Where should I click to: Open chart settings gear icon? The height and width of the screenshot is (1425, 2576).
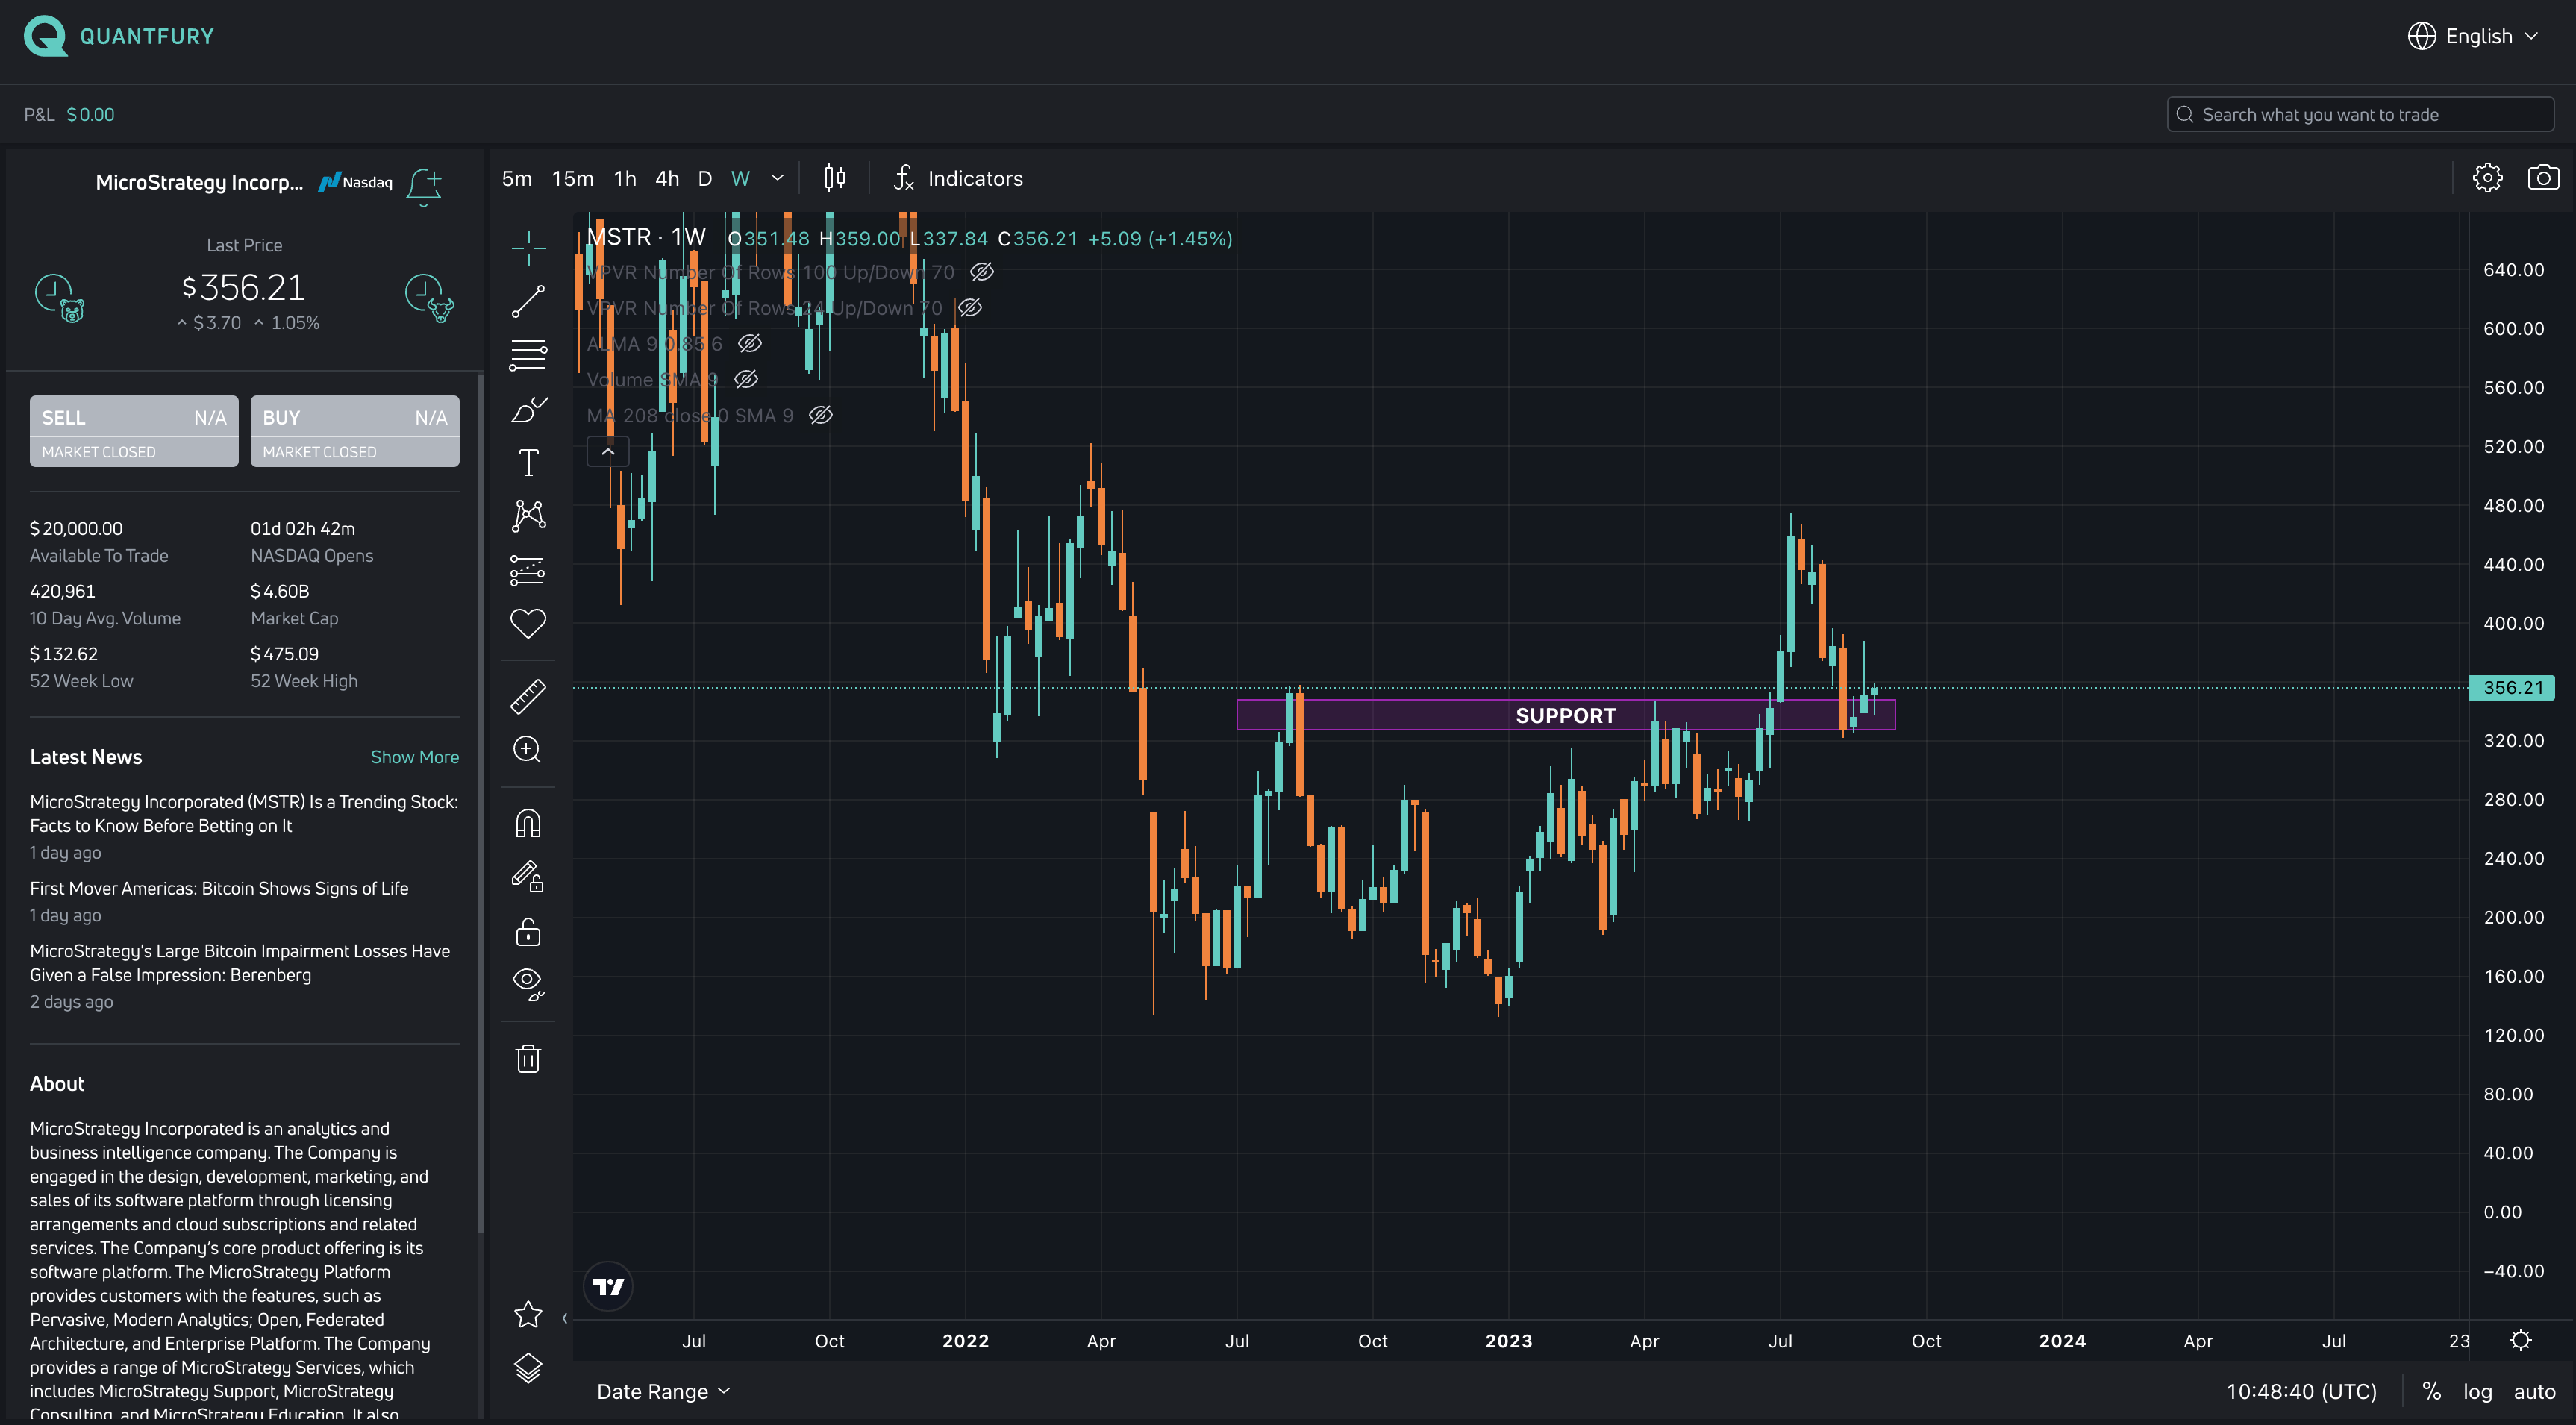[x=2487, y=178]
